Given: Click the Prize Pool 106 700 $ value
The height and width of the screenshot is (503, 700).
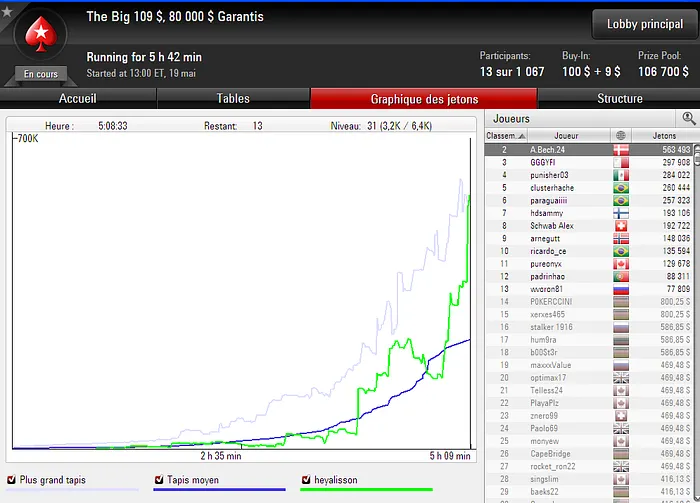Looking at the screenshot, I should (663, 71).
